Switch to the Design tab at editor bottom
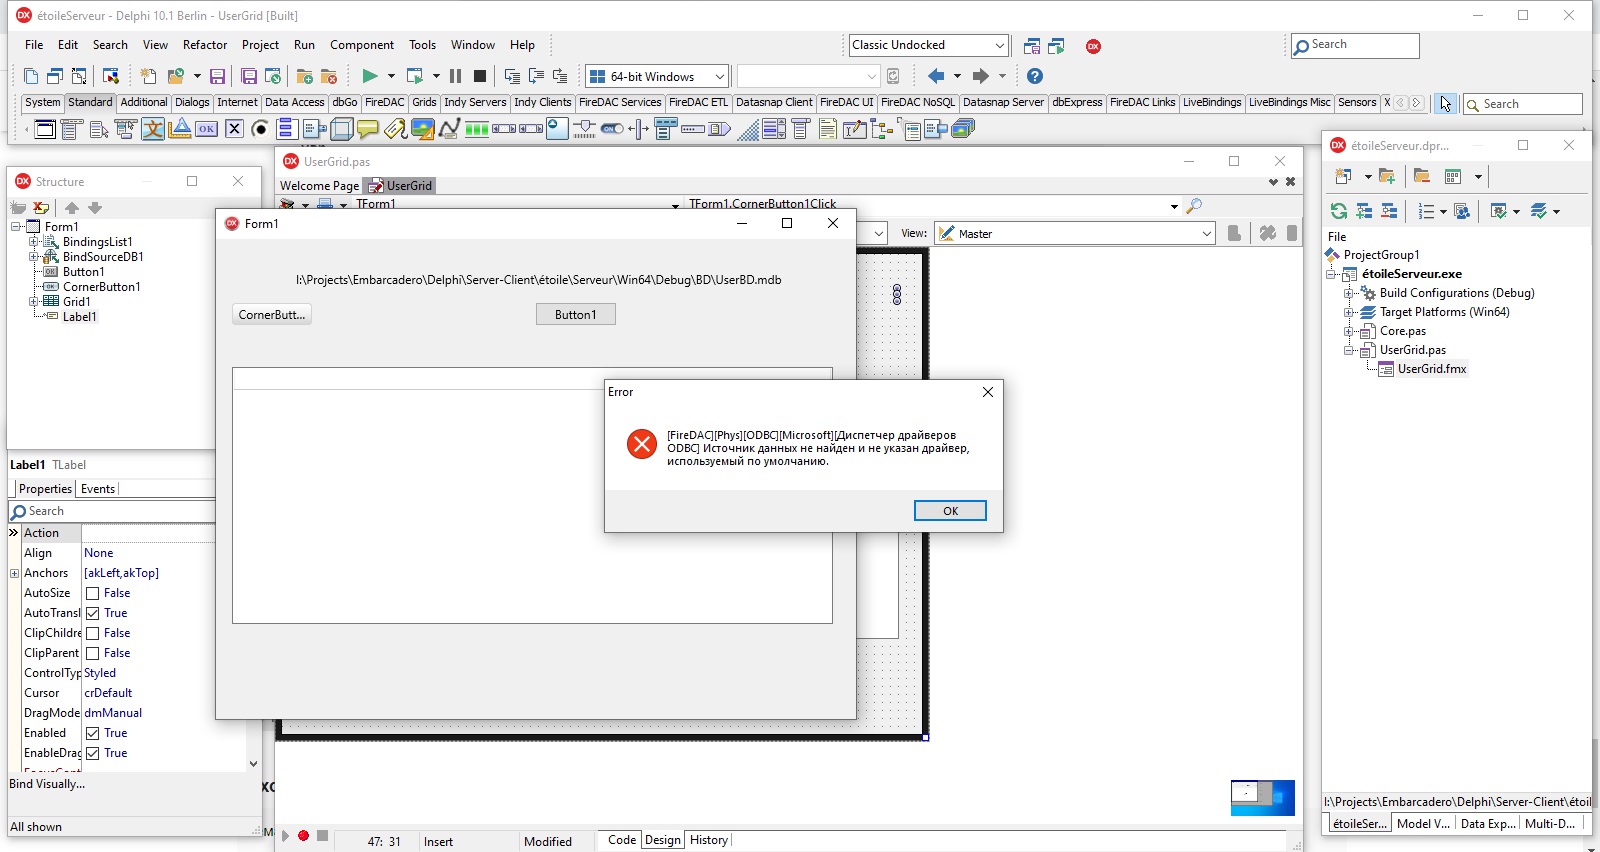This screenshot has height=852, width=1600. [x=662, y=840]
